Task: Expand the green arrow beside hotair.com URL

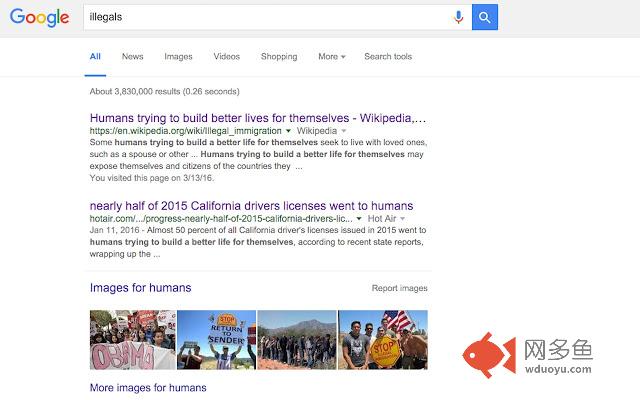Action: (x=360, y=219)
